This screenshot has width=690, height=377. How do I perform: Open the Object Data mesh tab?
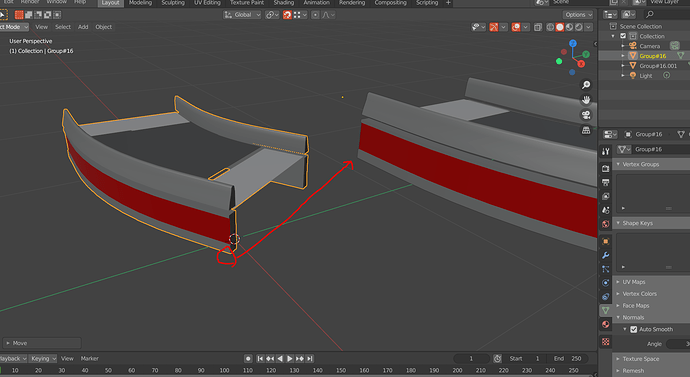pos(606,311)
